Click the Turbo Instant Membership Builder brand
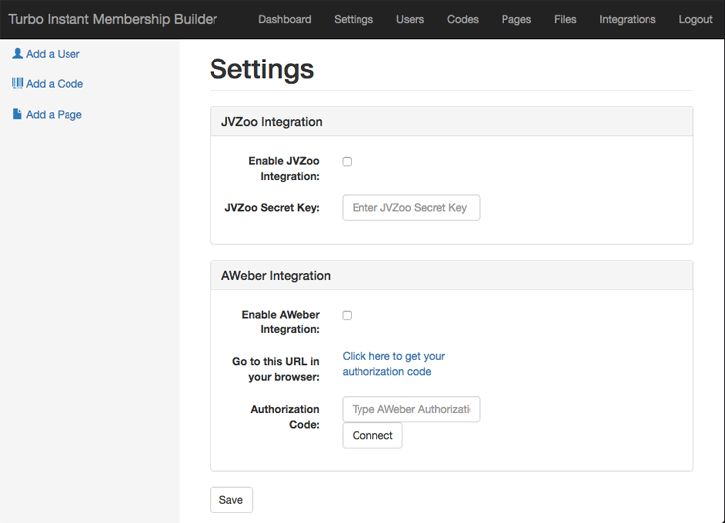This screenshot has height=523, width=725. tap(113, 19)
